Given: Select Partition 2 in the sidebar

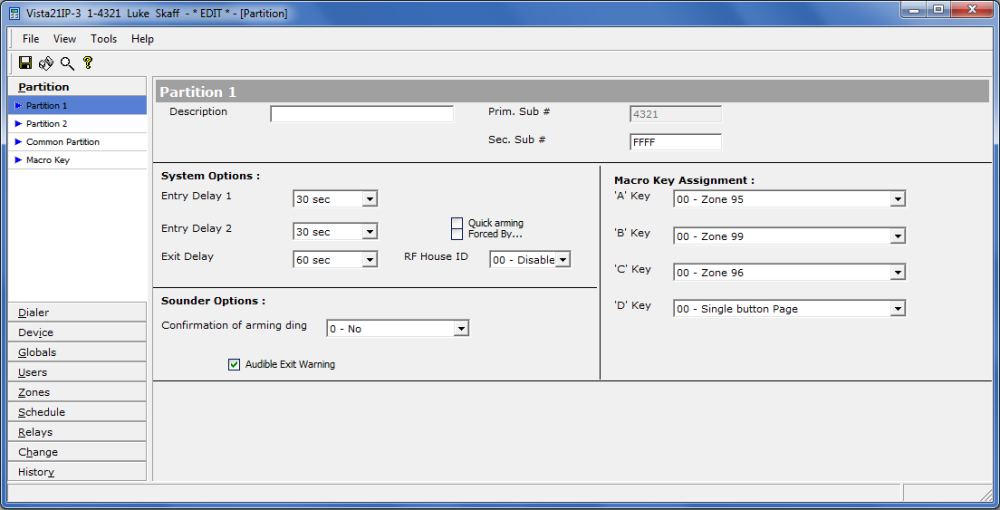Looking at the screenshot, I should 77,124.
